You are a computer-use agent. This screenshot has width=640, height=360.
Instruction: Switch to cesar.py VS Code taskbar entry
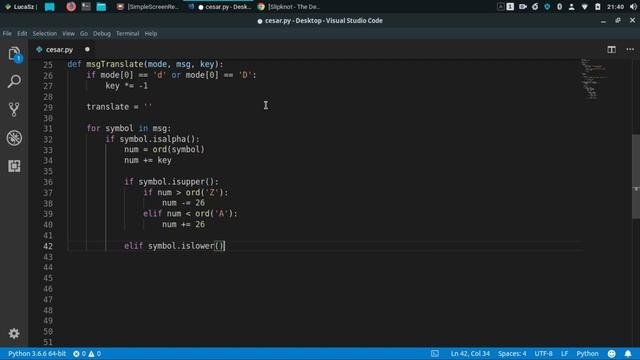[x=220, y=7]
